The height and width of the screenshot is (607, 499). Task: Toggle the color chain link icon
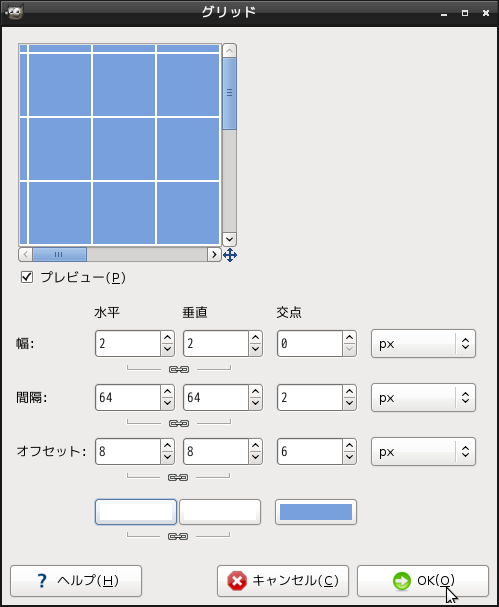[178, 536]
